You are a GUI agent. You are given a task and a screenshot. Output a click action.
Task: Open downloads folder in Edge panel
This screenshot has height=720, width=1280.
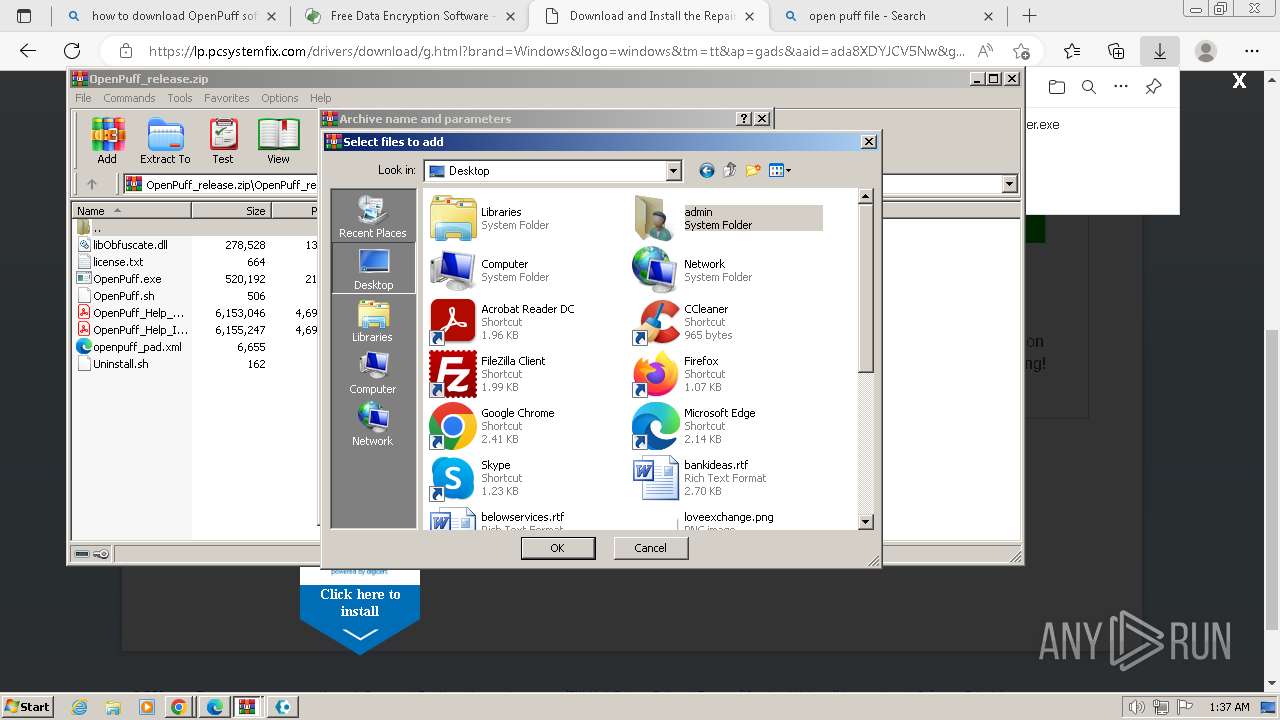(x=1057, y=87)
